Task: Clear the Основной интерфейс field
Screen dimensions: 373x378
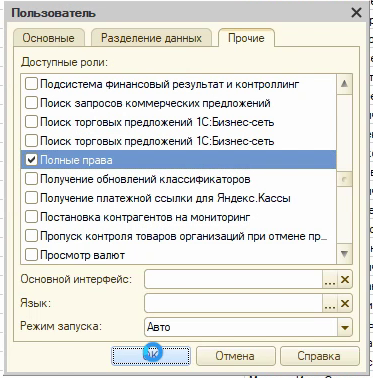Action: 345,279
